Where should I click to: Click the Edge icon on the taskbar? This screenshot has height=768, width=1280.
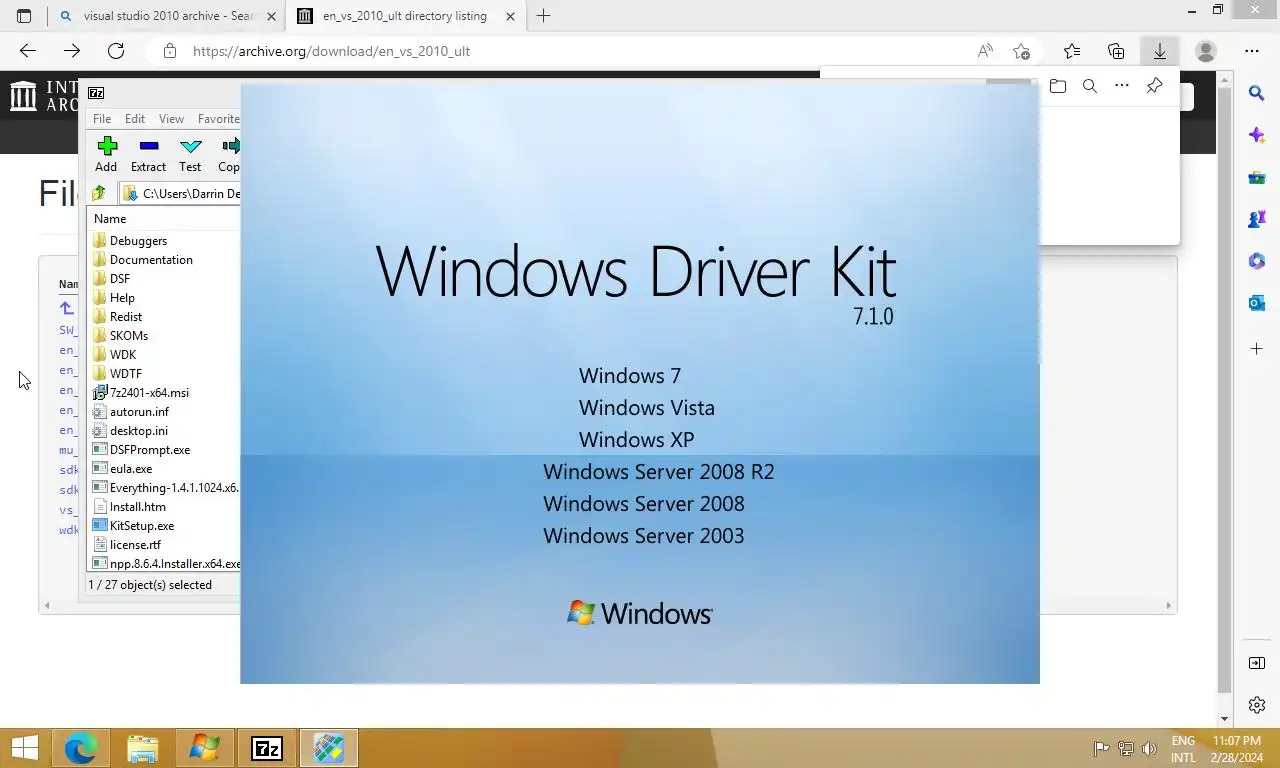(81, 748)
